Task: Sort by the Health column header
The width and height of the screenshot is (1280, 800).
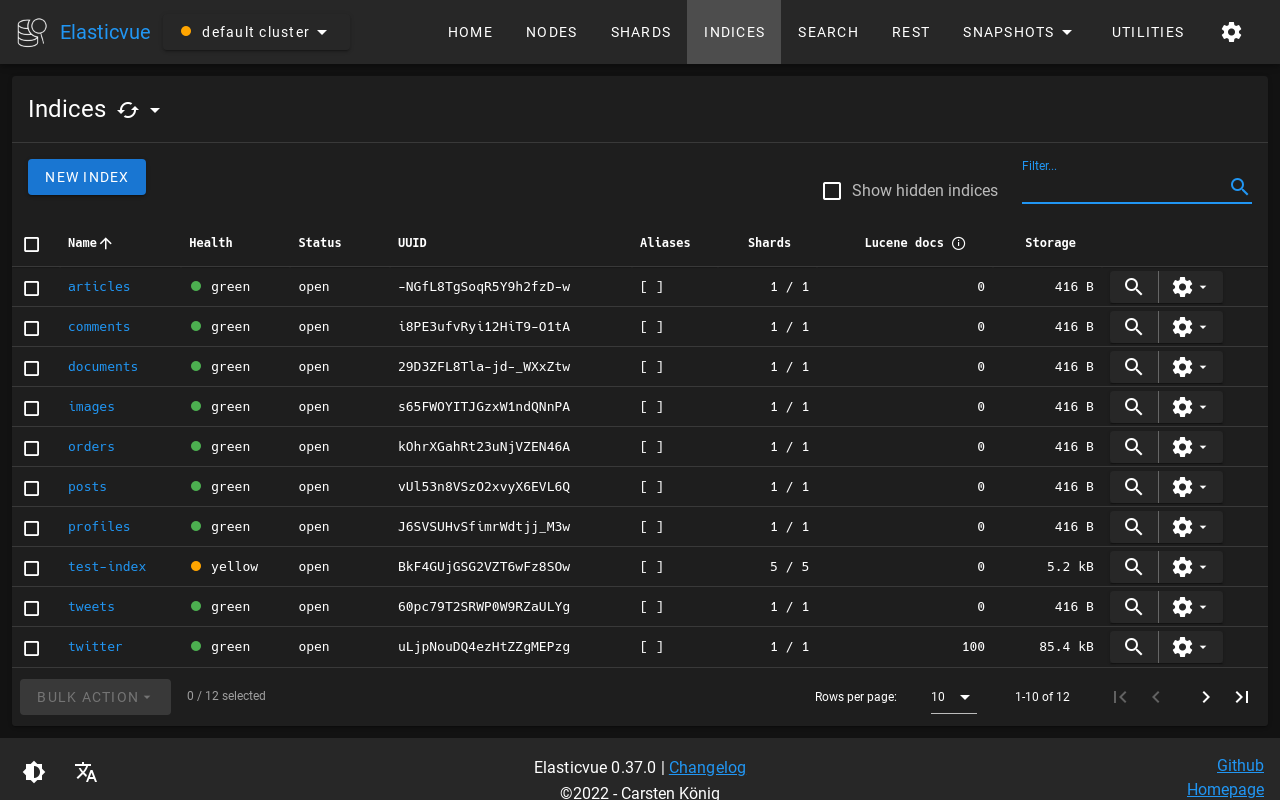Action: point(211,243)
